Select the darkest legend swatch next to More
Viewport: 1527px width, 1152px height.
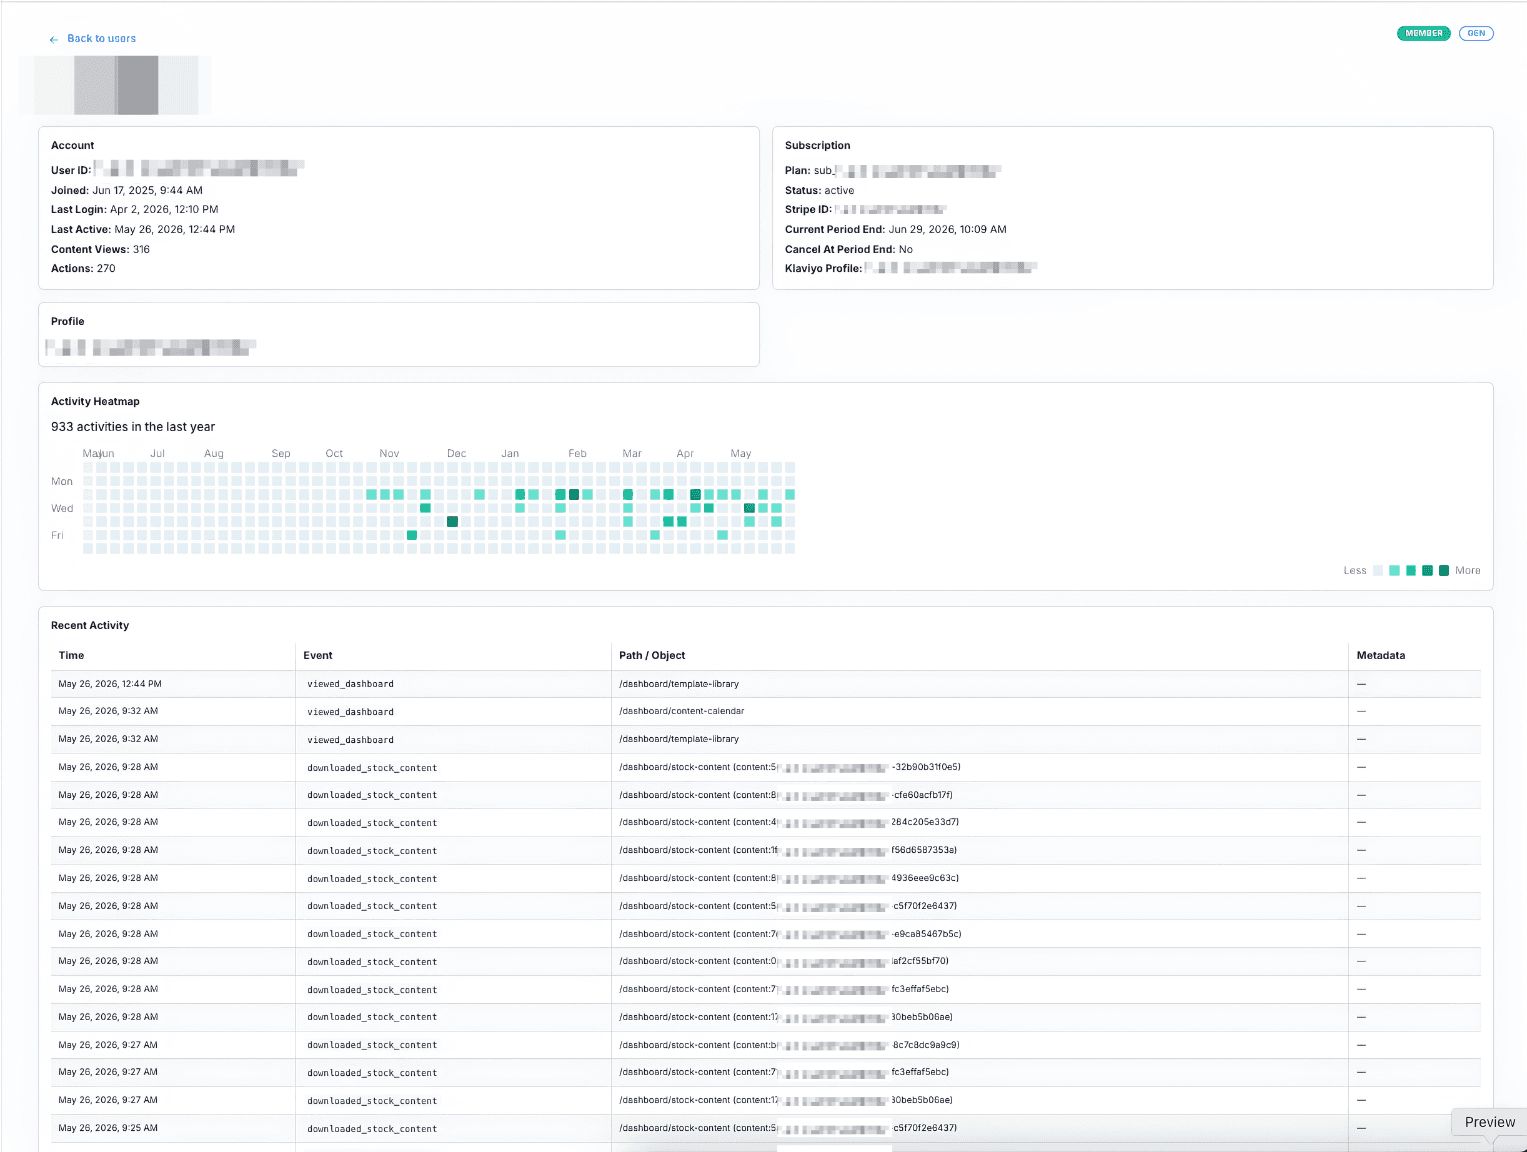coord(1444,571)
